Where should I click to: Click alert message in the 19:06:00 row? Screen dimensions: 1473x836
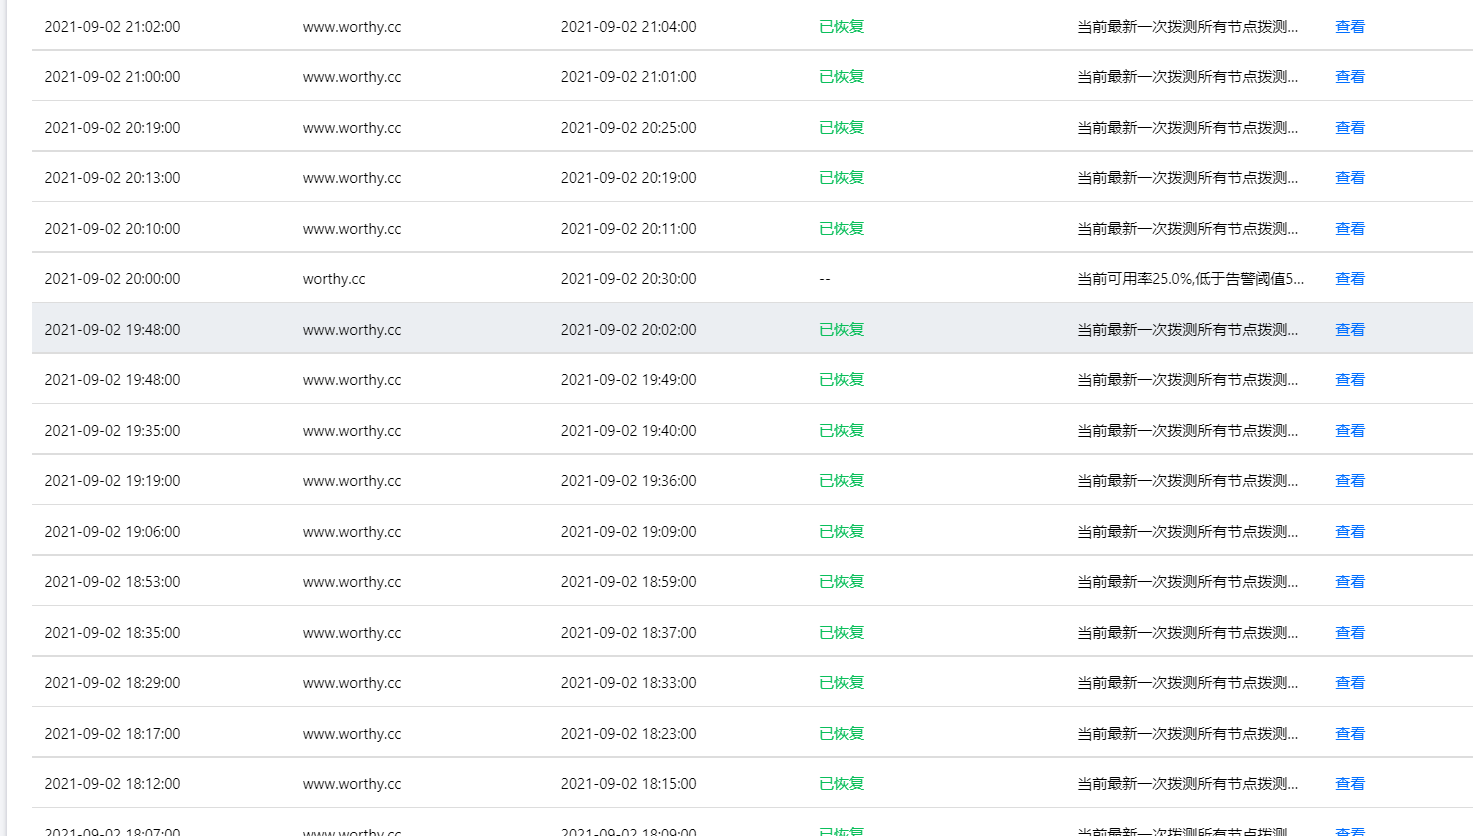1187,532
